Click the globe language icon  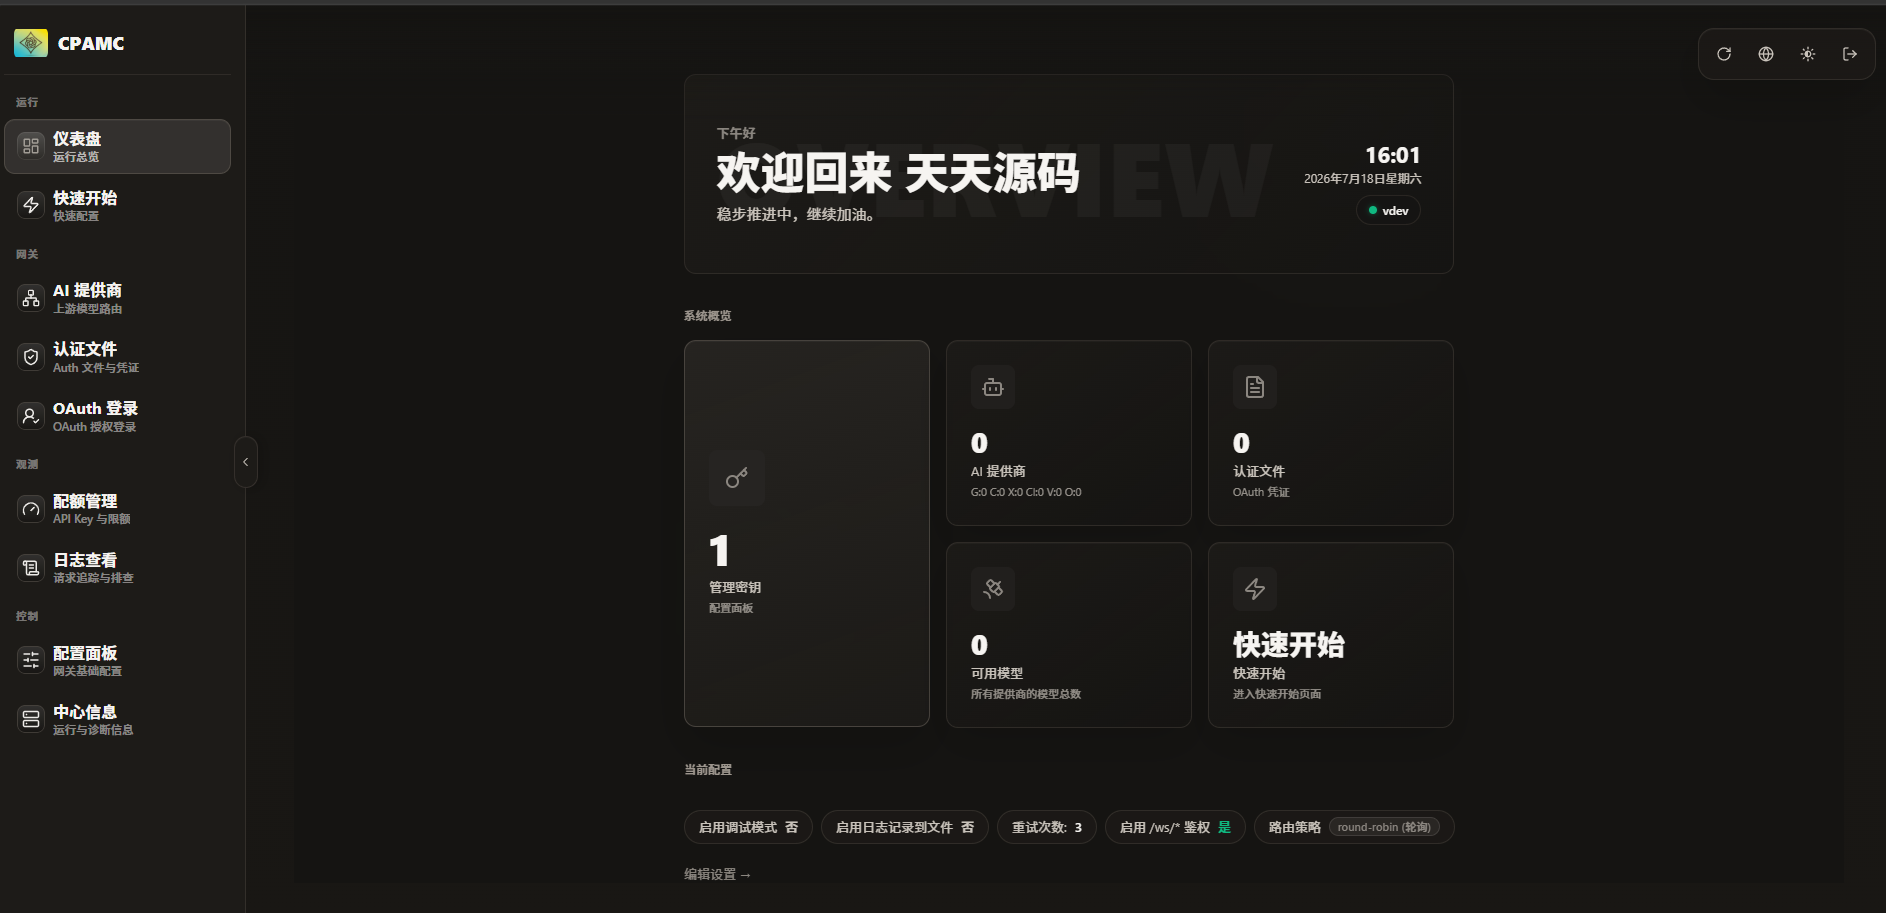1766,54
